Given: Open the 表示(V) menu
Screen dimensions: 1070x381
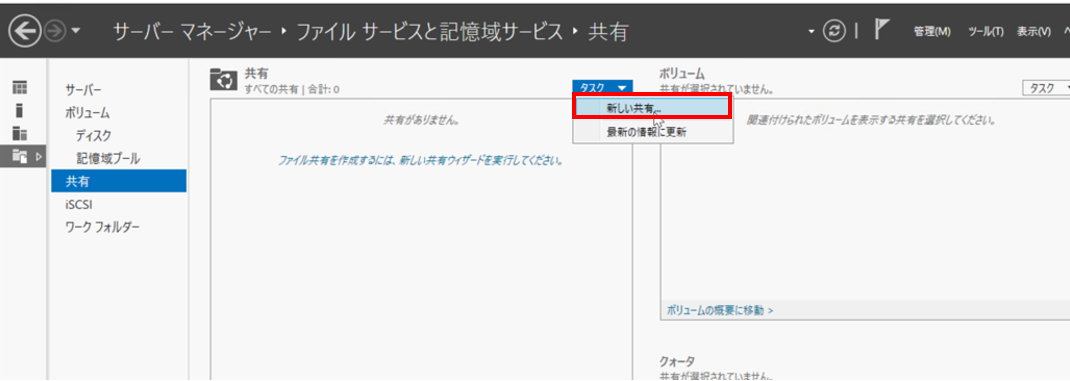Looking at the screenshot, I should coord(1033,32).
